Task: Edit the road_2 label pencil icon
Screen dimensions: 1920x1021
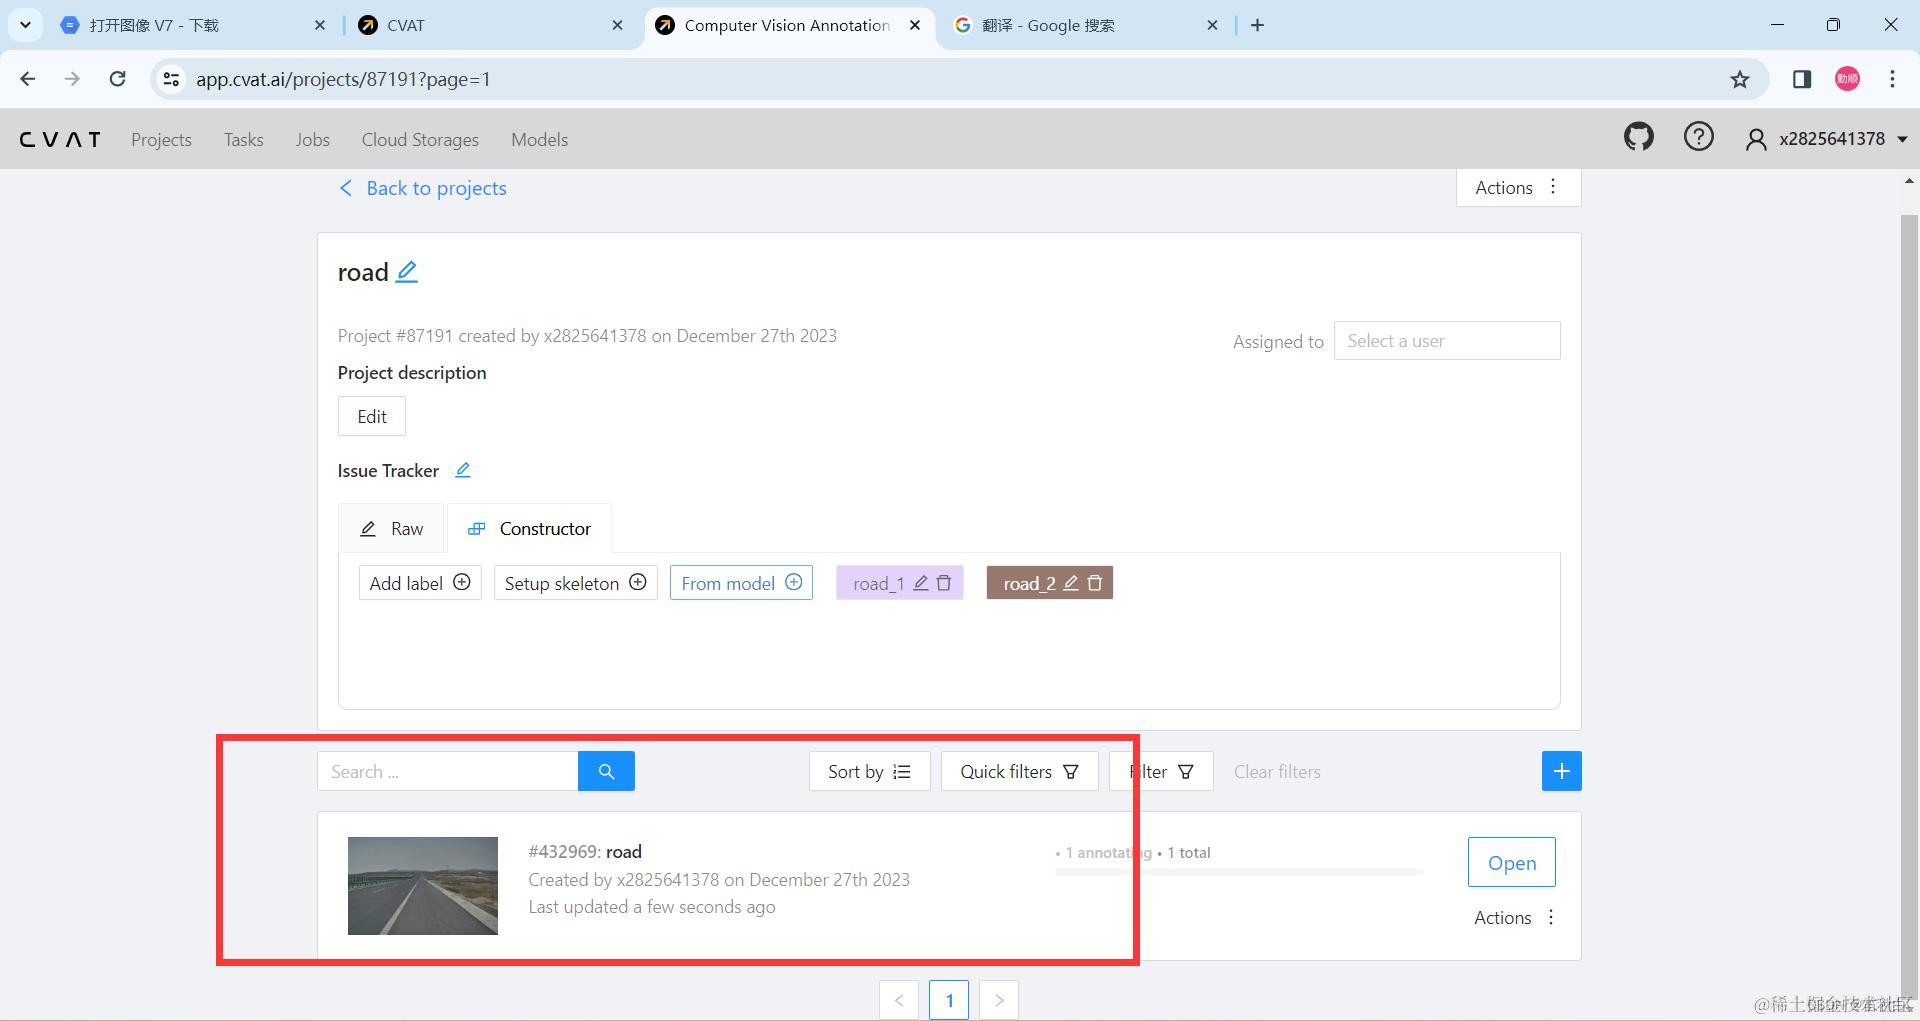Action: [x=1071, y=583]
